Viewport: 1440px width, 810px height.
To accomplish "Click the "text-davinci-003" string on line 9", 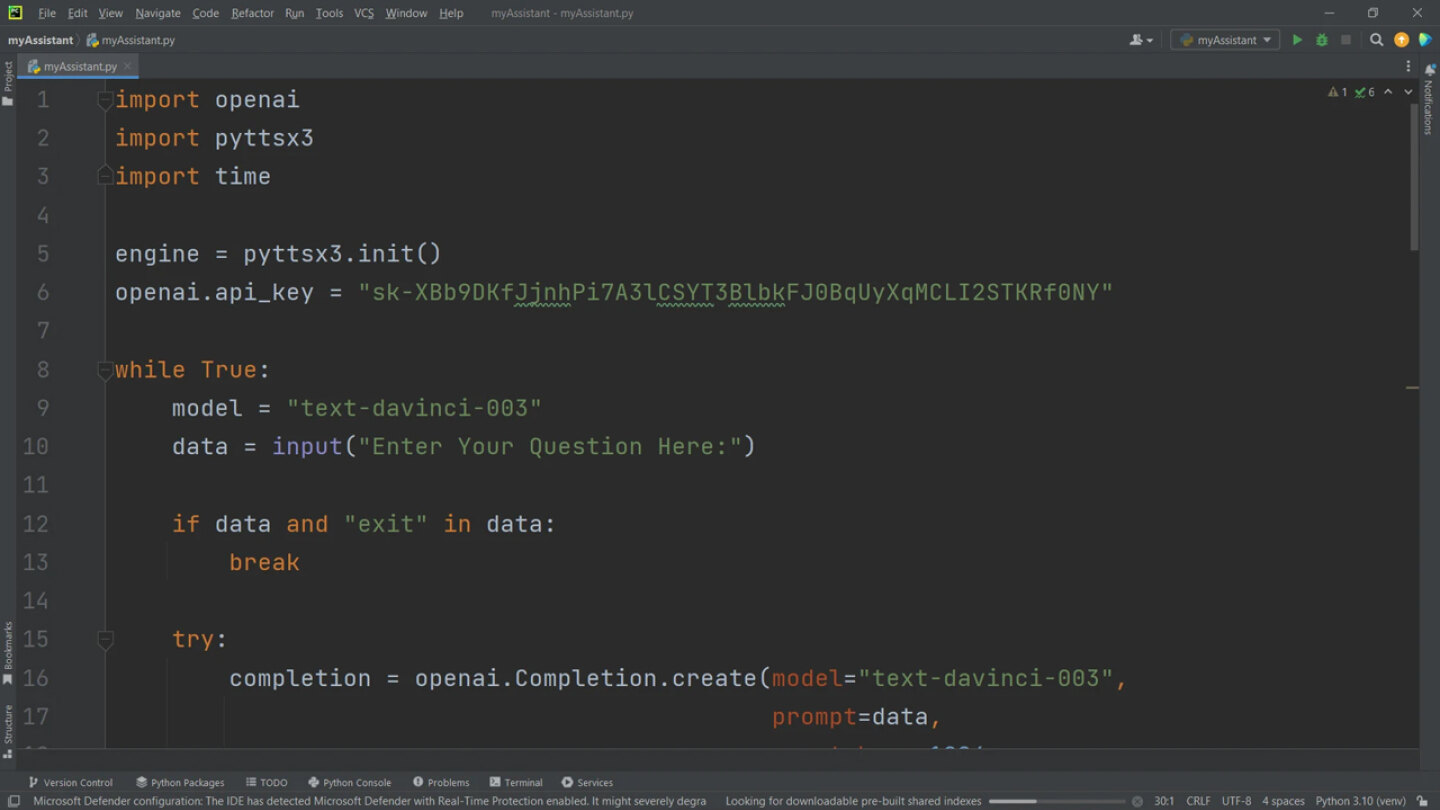I will pyautogui.click(x=414, y=408).
